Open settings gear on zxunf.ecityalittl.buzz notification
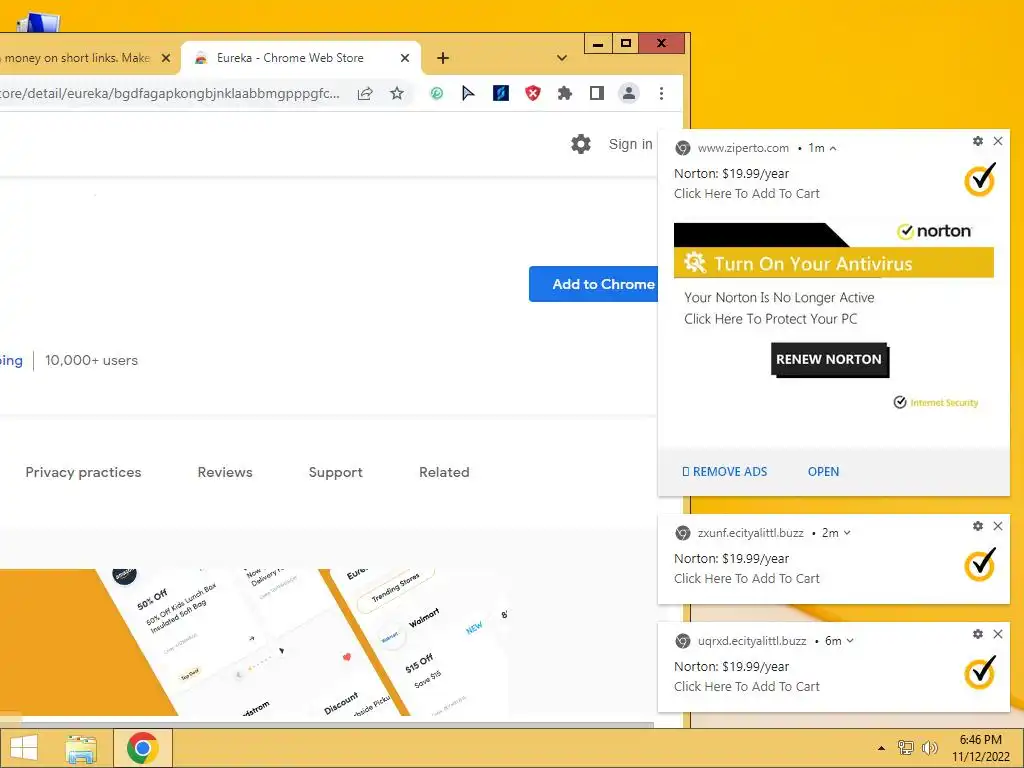The width and height of the screenshot is (1024, 768). [978, 526]
